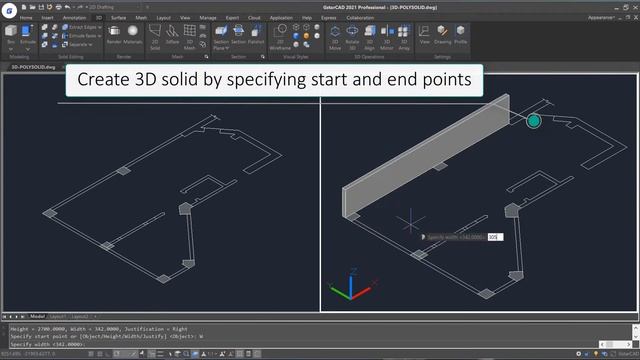Viewport: 640px width, 360px height.
Task: Click the Profile settings tool
Action: (x=460, y=34)
